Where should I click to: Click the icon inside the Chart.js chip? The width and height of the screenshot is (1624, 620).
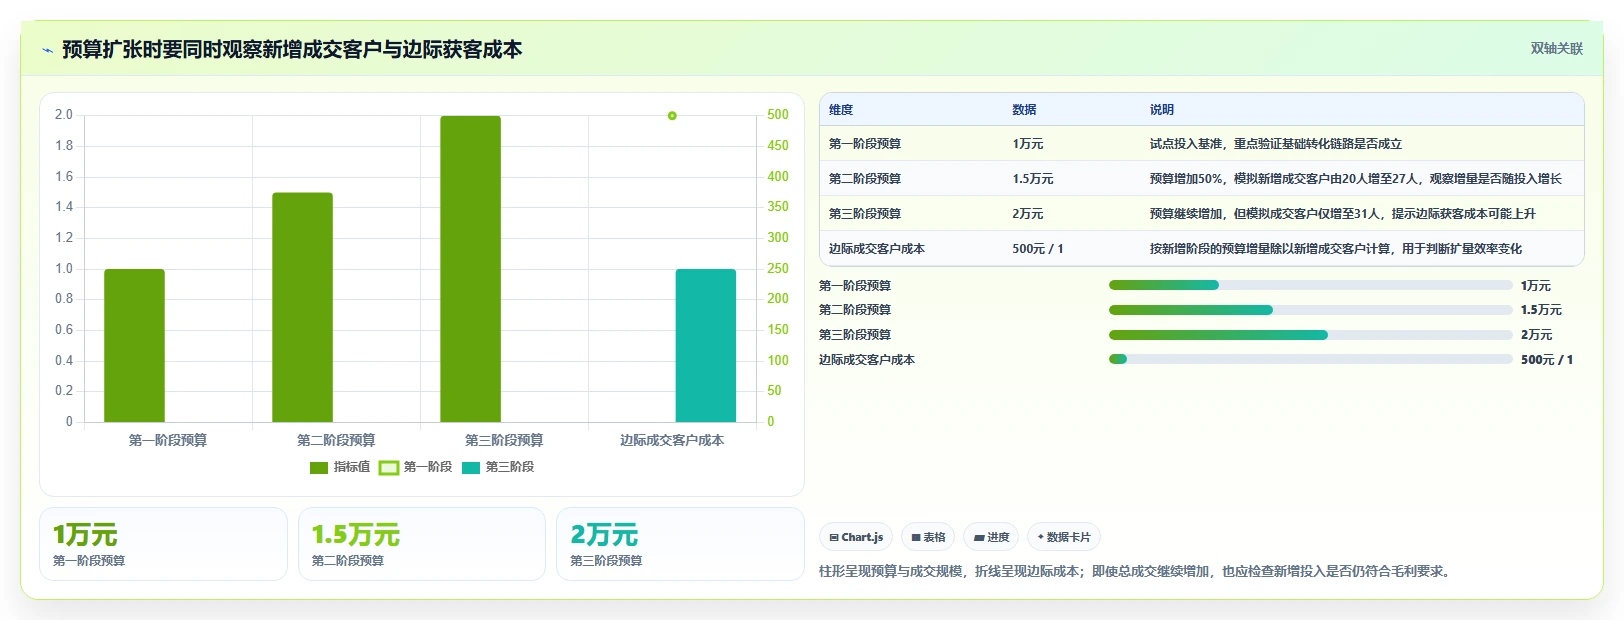(834, 538)
